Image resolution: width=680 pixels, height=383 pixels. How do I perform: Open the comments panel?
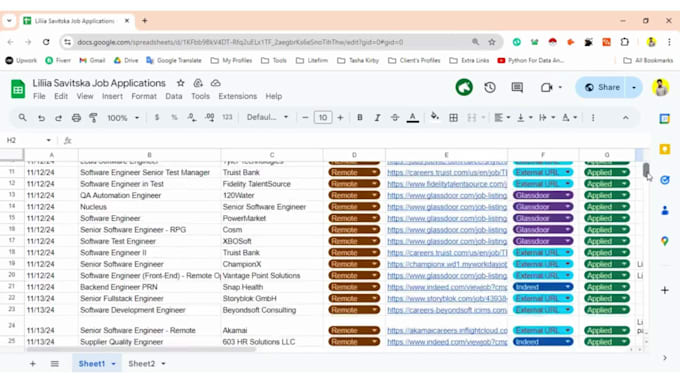coord(517,87)
